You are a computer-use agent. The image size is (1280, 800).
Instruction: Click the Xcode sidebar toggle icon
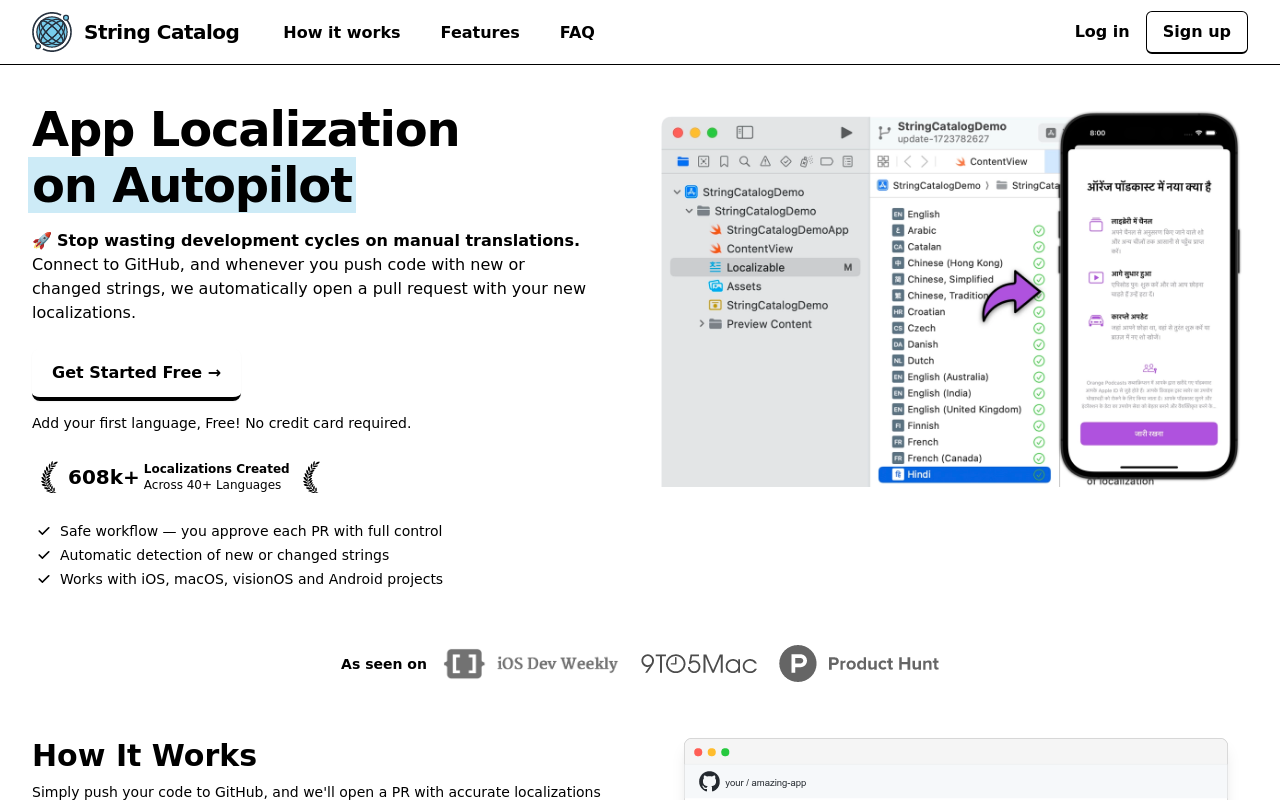coord(744,132)
